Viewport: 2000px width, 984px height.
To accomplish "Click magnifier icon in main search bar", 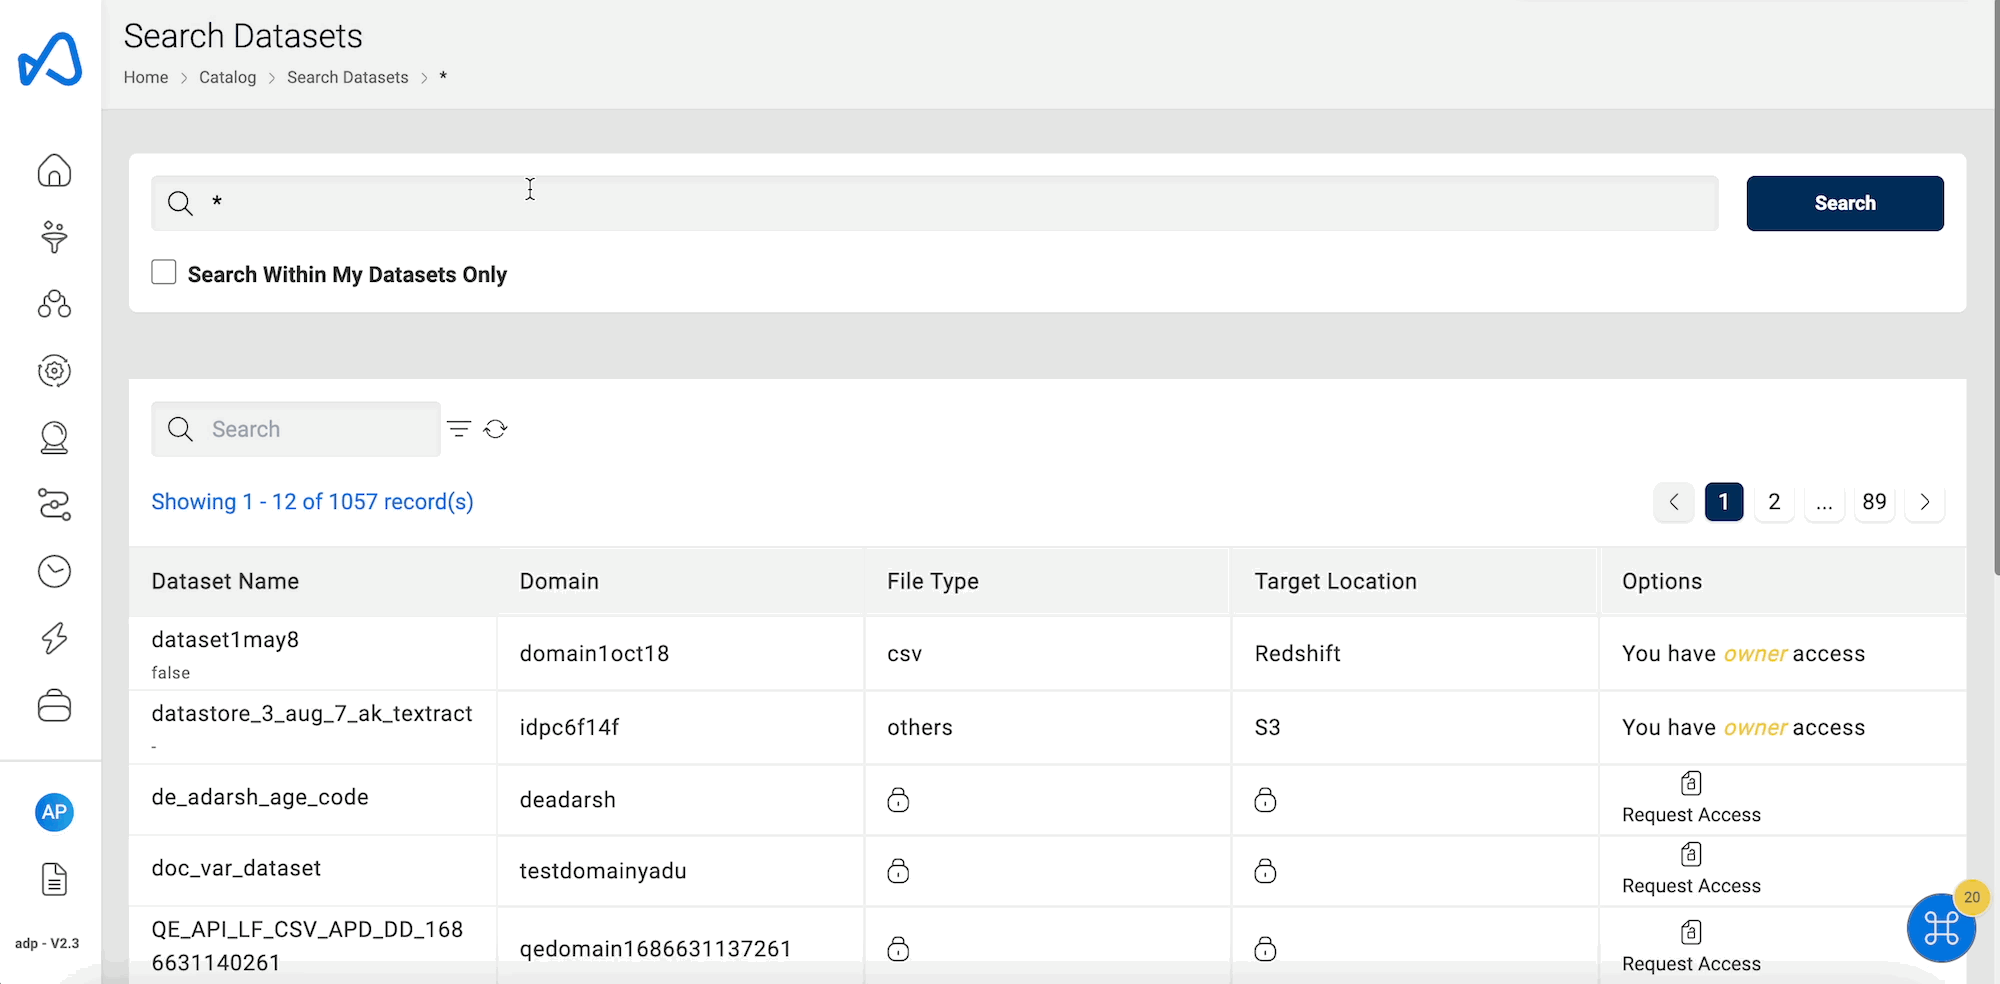I will click(x=180, y=203).
